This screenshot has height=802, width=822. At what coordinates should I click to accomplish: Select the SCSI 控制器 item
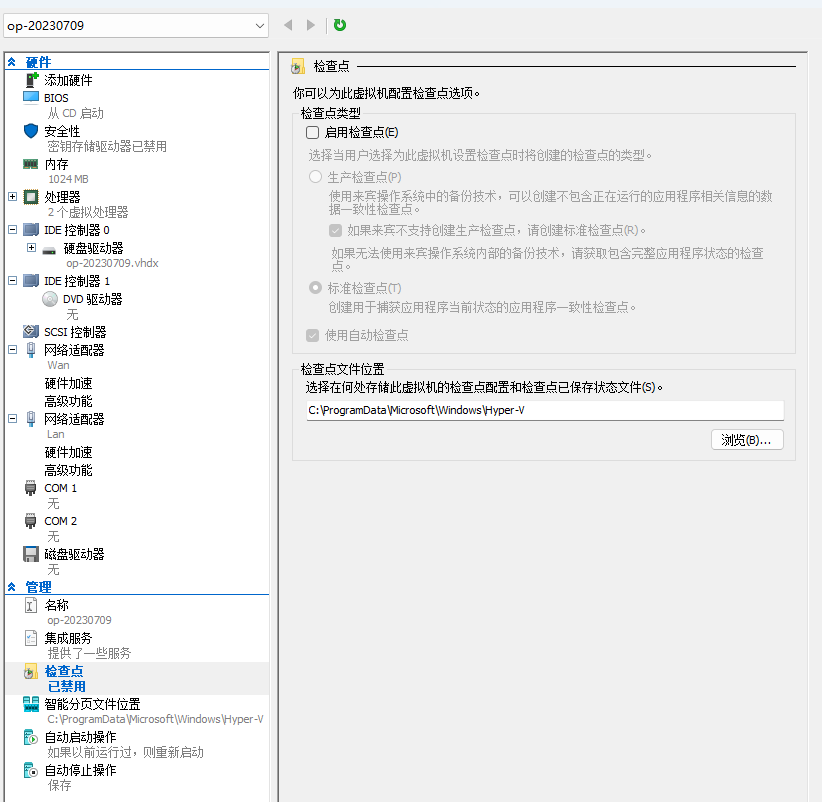point(74,332)
